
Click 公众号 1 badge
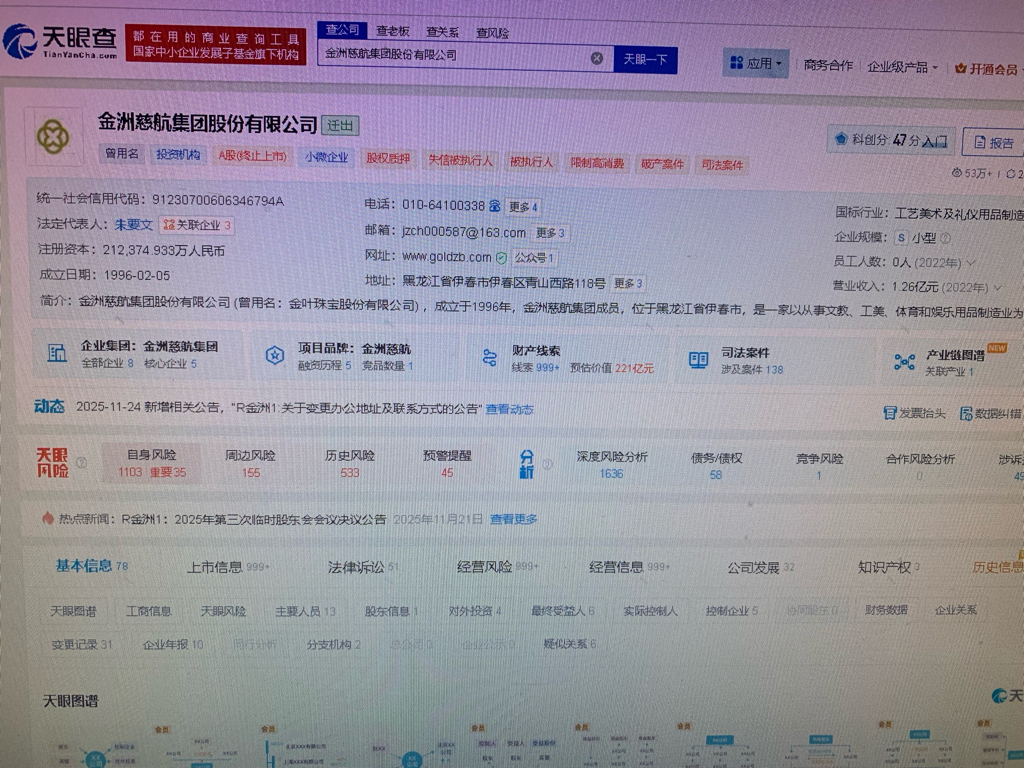coord(534,259)
